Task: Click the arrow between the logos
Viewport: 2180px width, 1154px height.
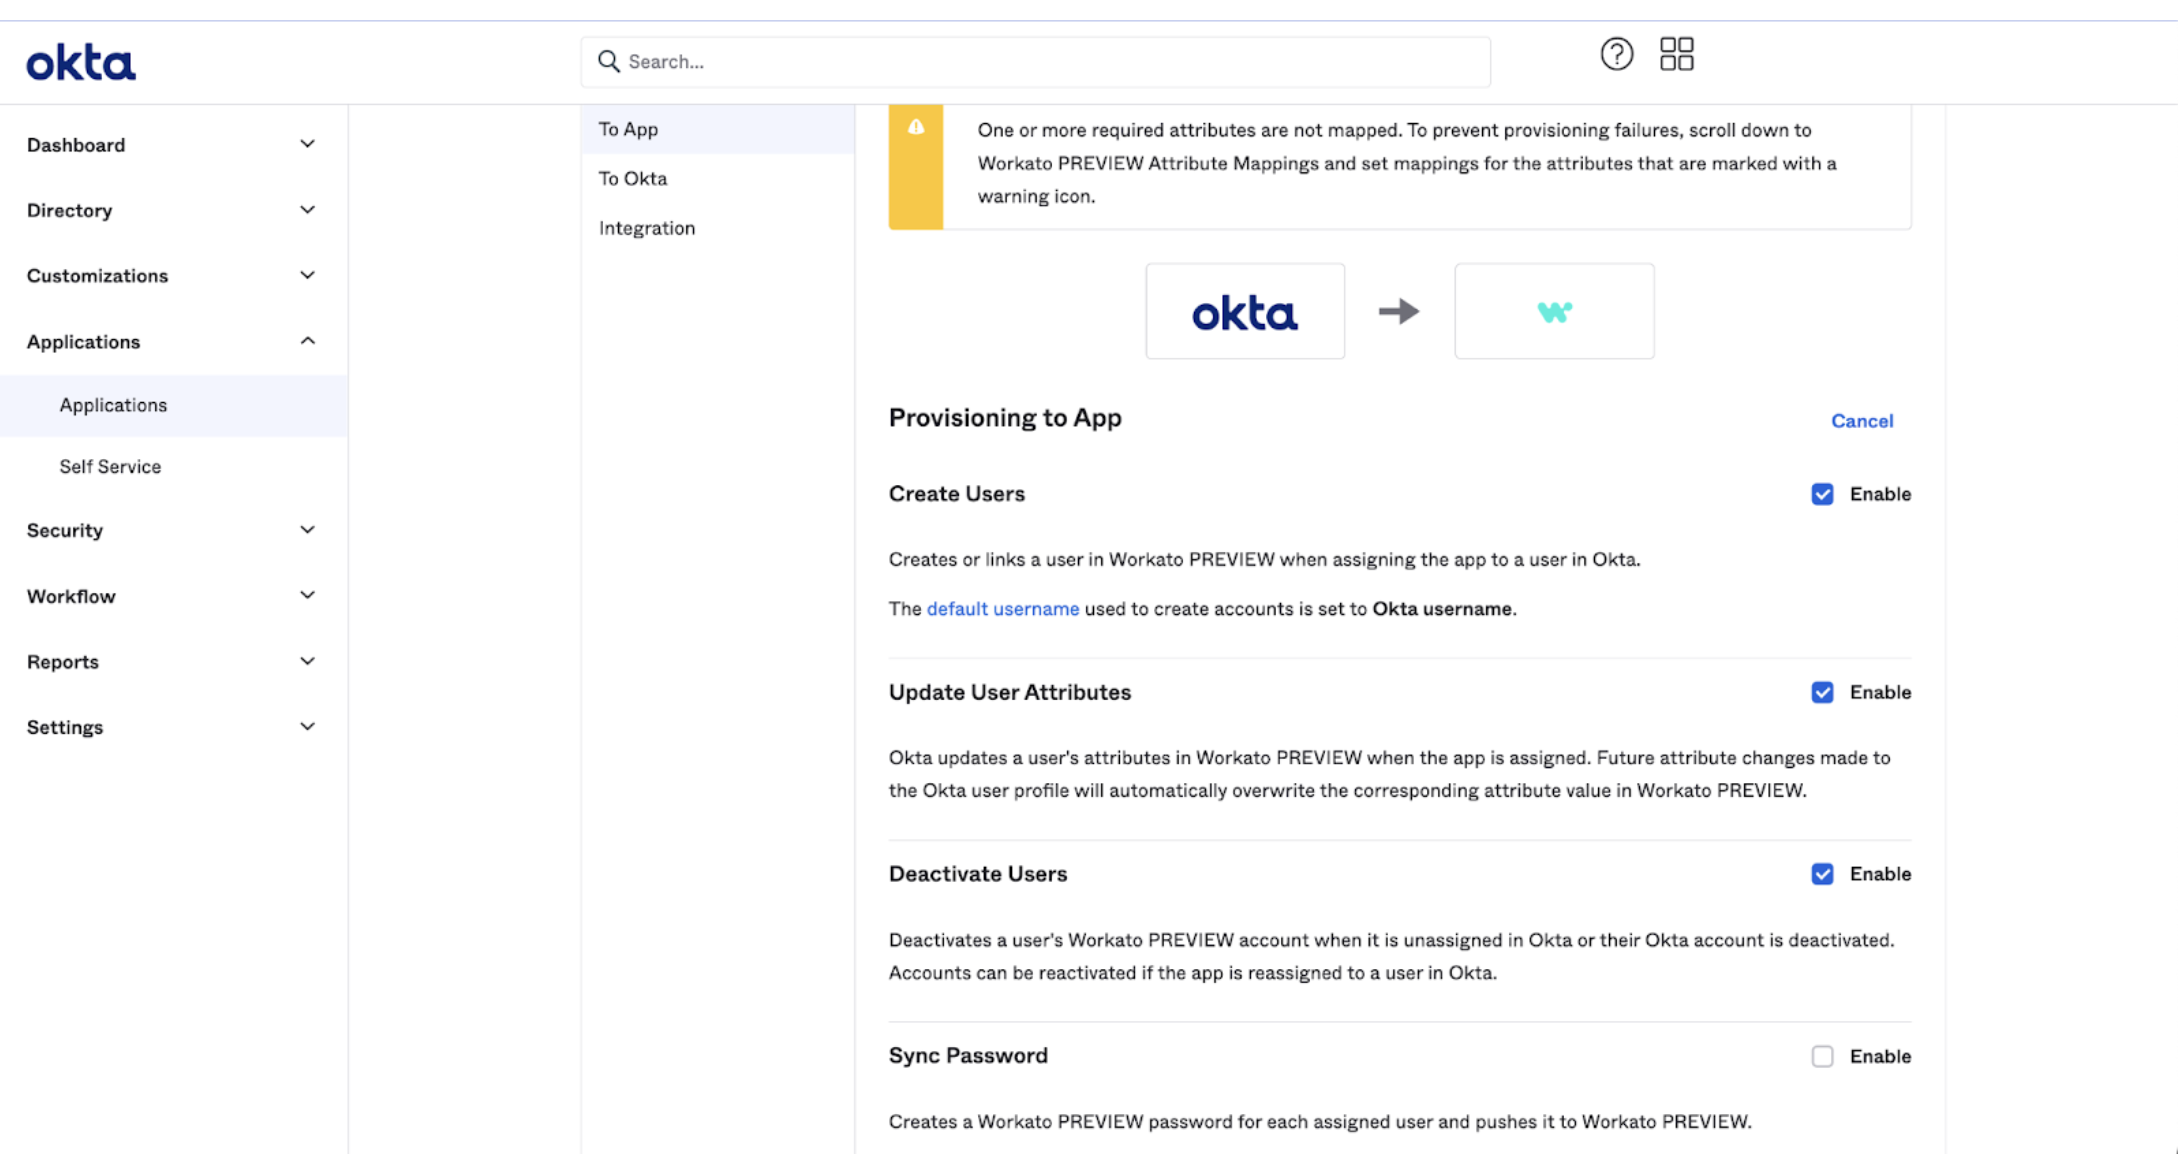Action: tap(1398, 312)
